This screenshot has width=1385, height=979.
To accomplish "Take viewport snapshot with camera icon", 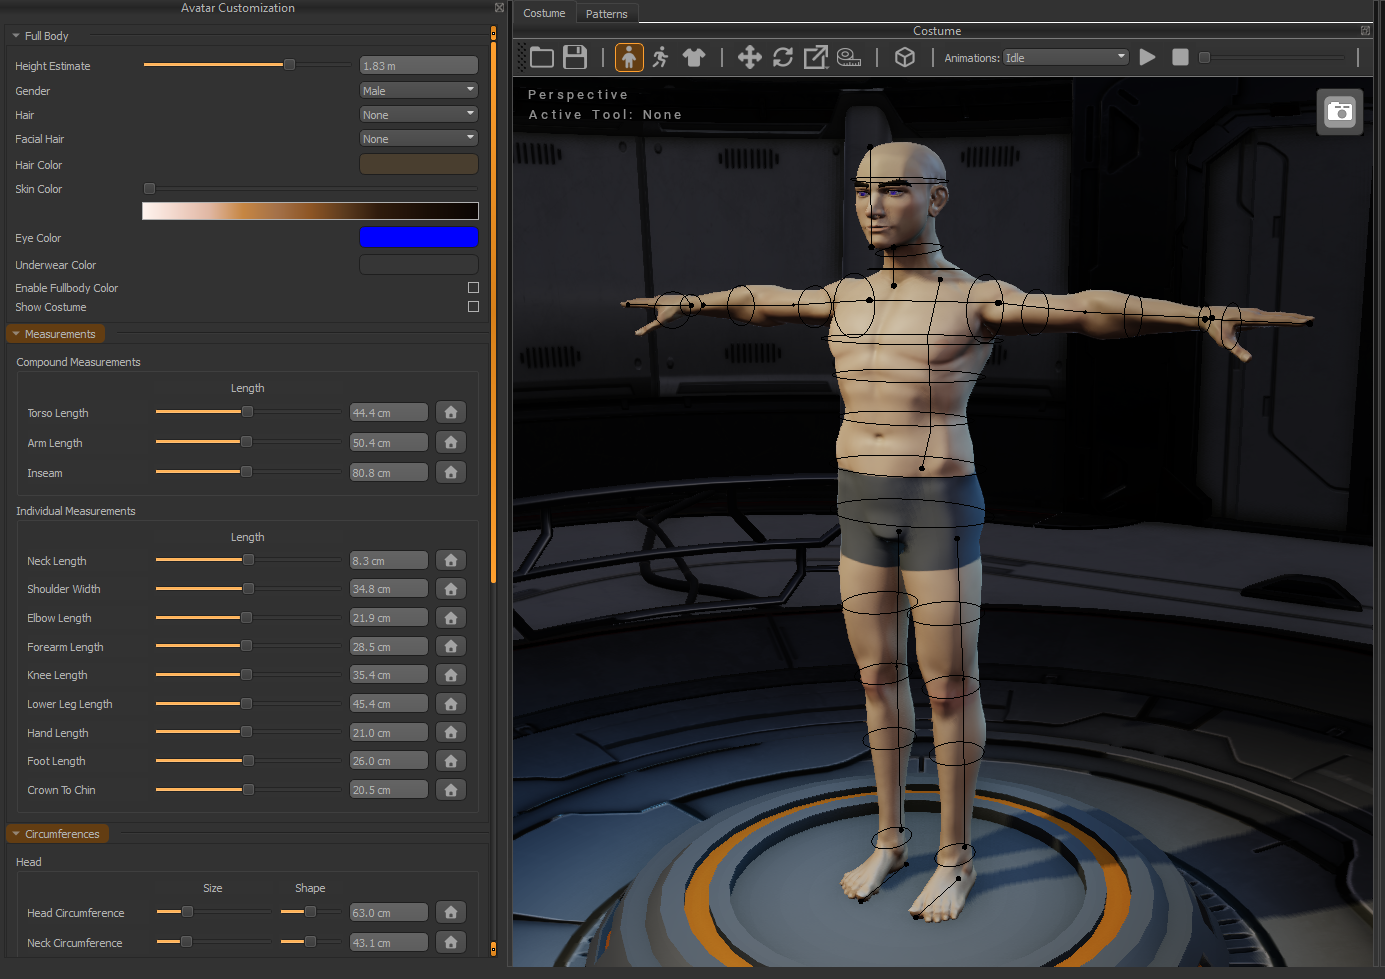I will [x=1340, y=111].
